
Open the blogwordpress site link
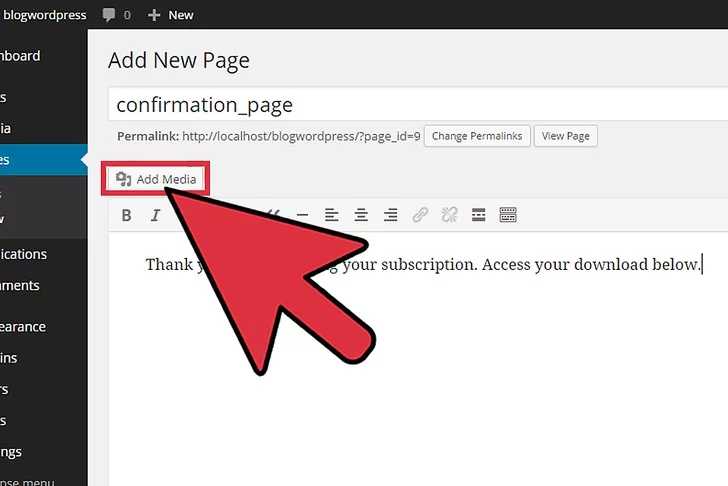tap(44, 15)
